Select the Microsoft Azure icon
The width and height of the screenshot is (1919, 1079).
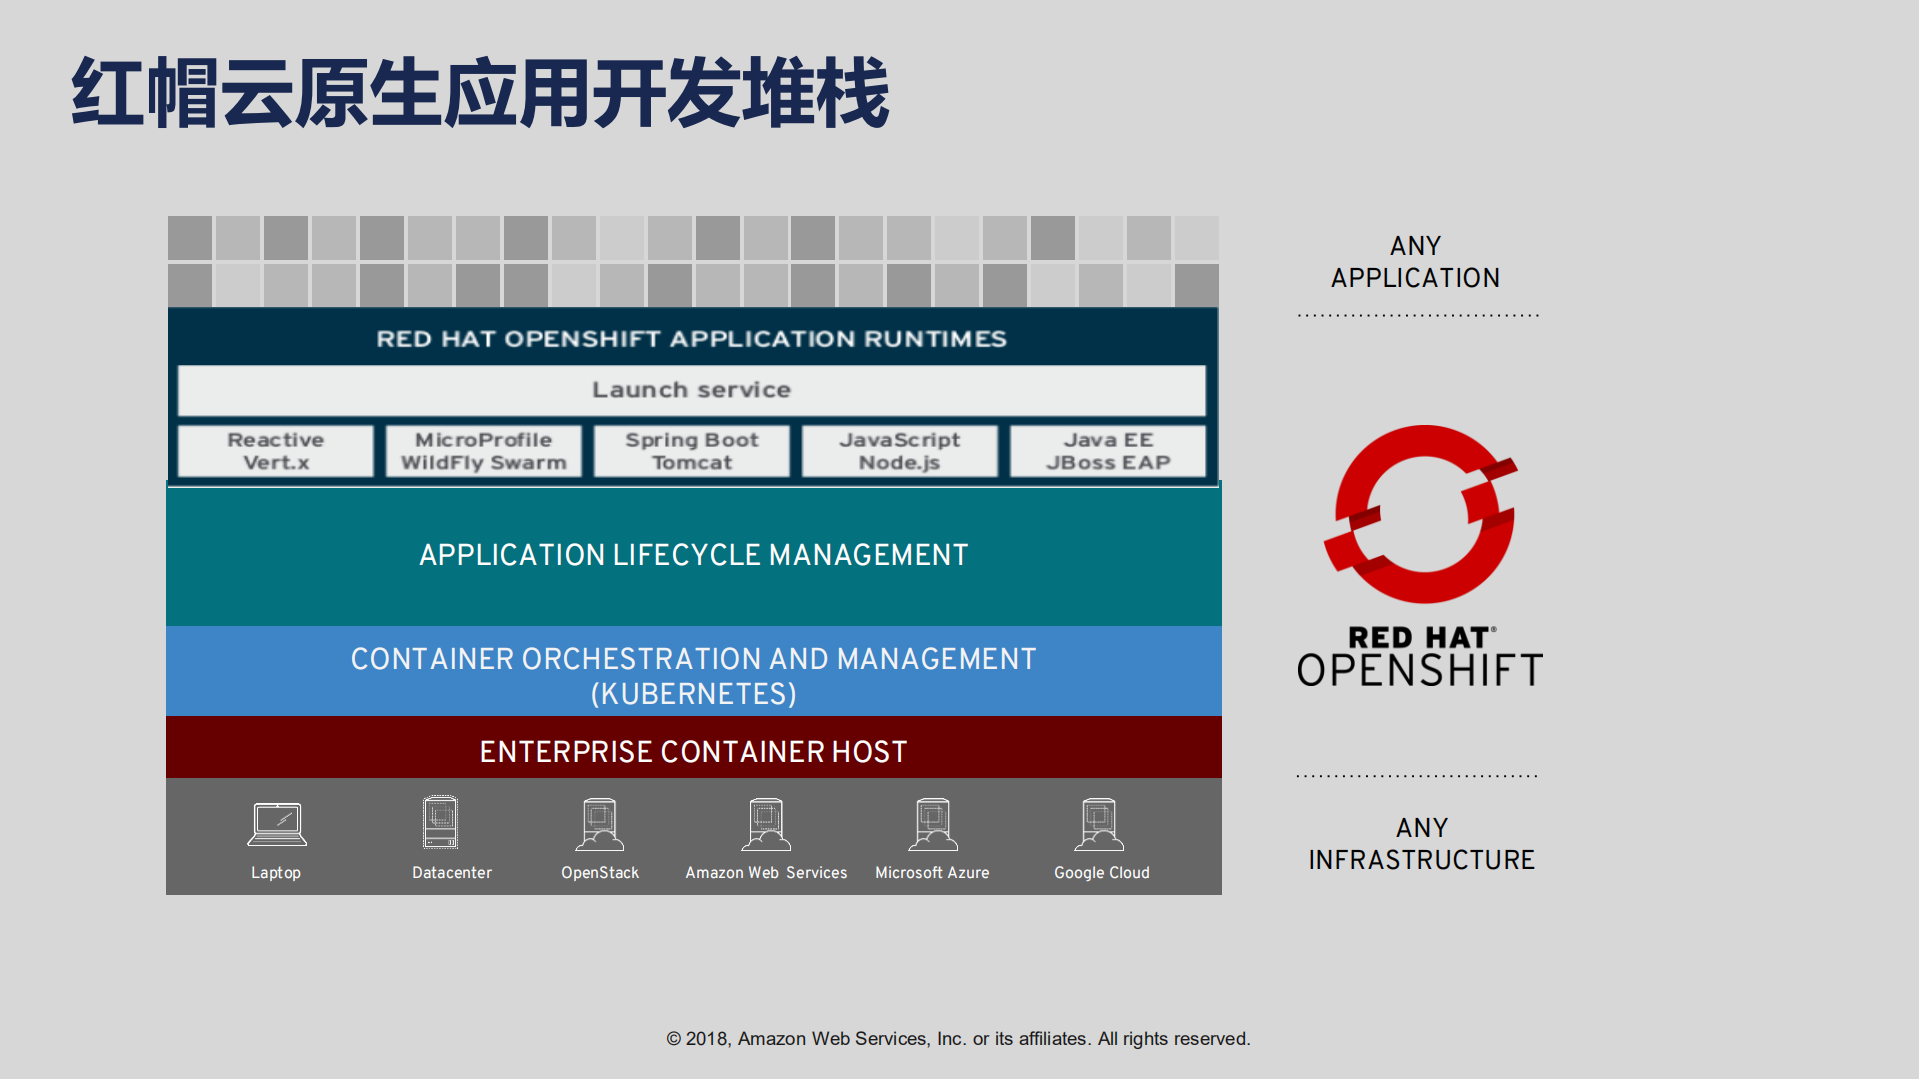(932, 822)
